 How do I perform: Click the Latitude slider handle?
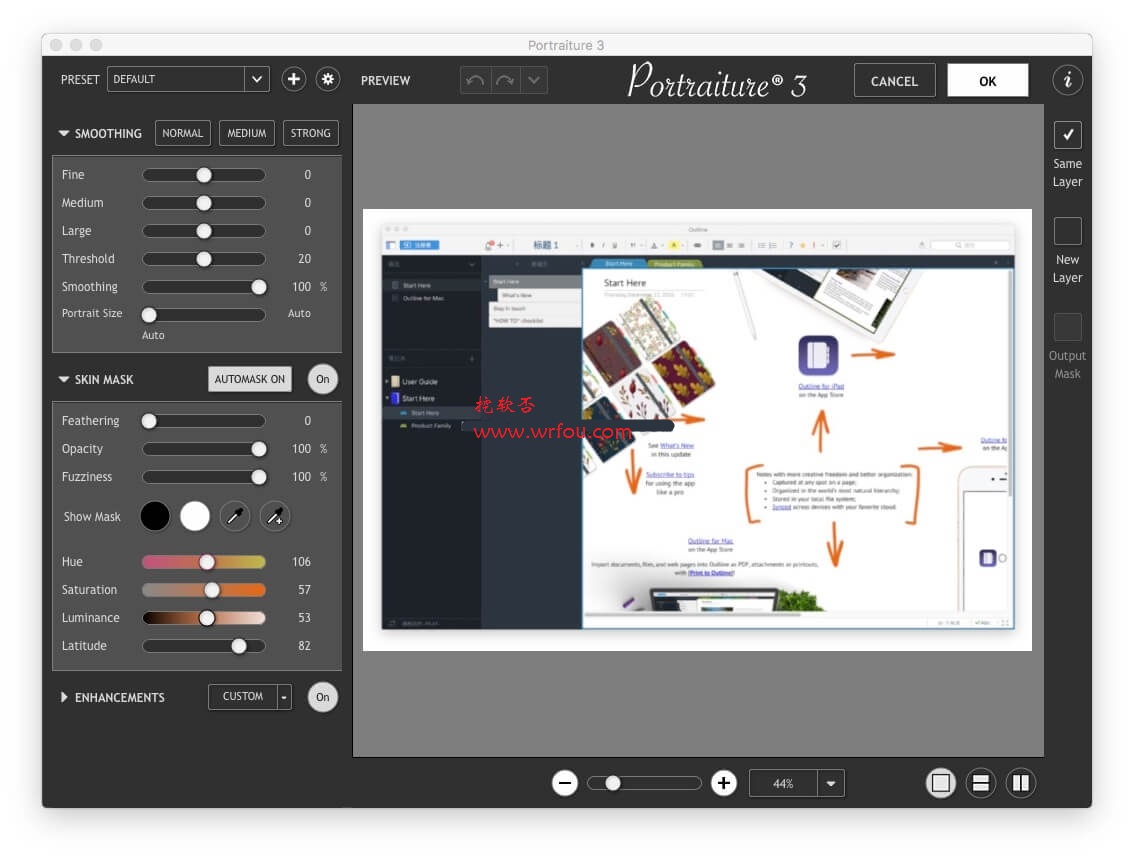click(x=239, y=646)
